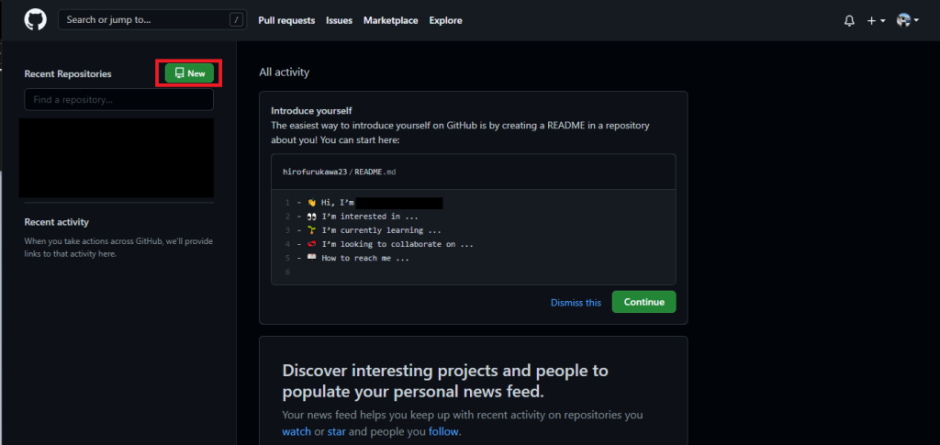
Task: Go to Issues in the top navigation
Action: [x=339, y=20]
